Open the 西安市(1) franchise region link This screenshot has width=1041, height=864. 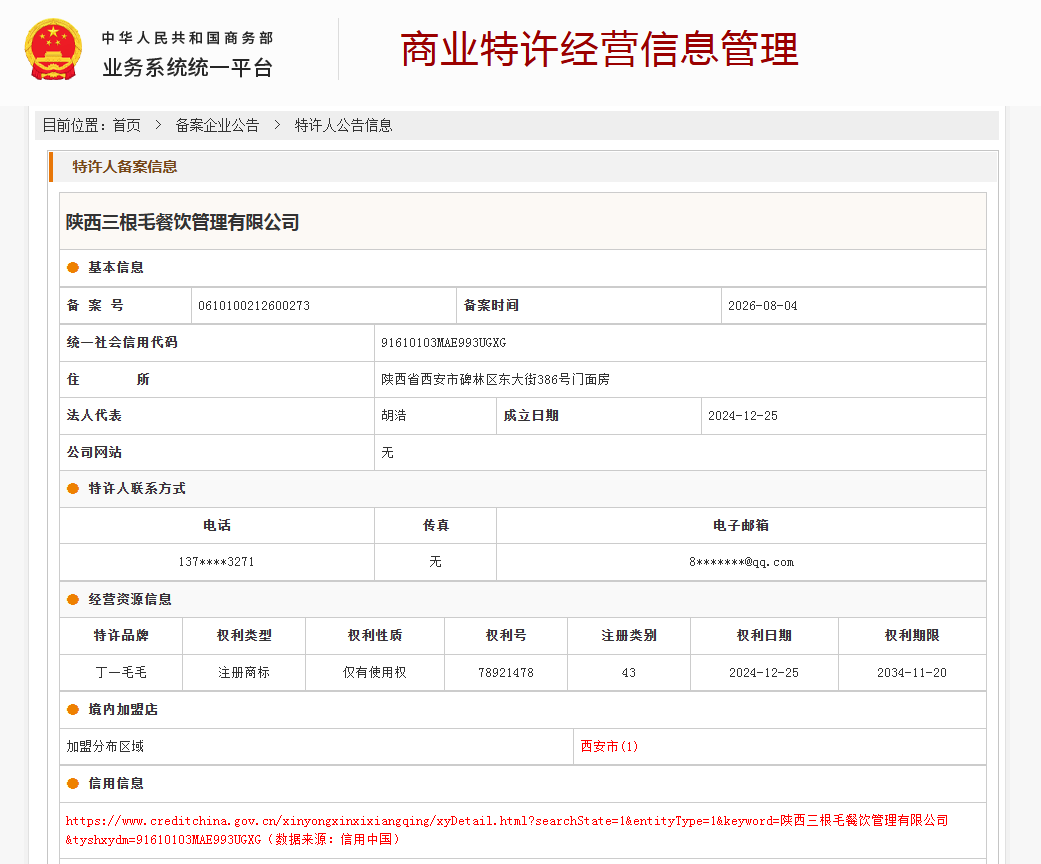(609, 746)
